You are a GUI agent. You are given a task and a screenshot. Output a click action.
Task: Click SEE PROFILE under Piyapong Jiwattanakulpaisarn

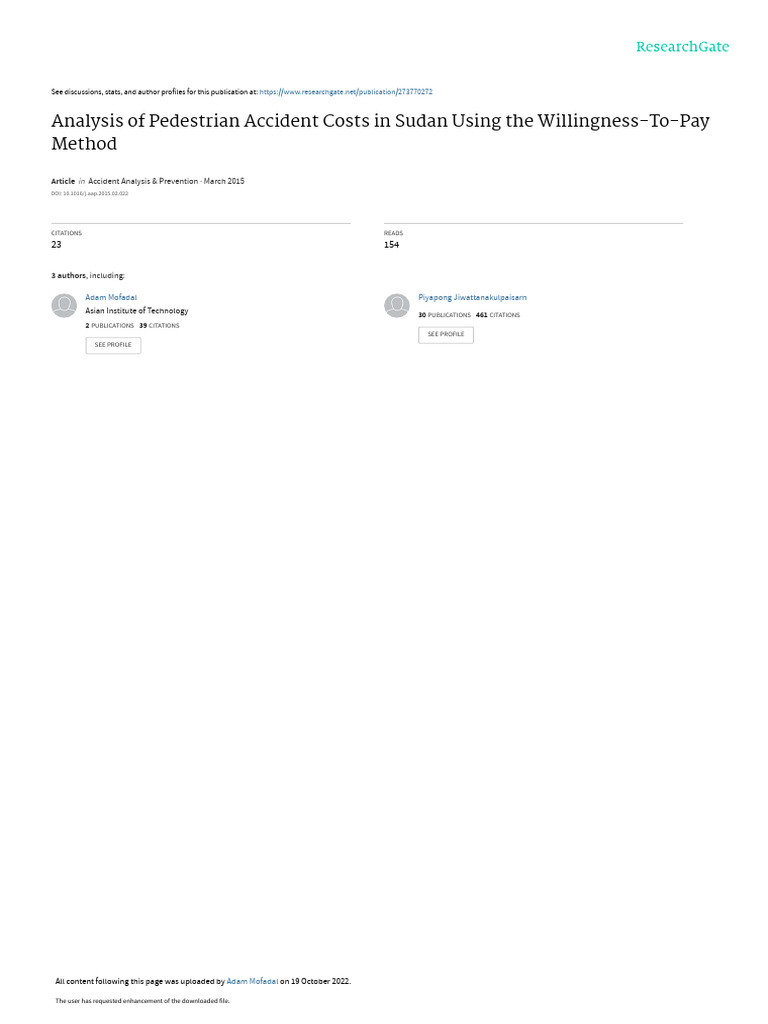click(x=446, y=334)
